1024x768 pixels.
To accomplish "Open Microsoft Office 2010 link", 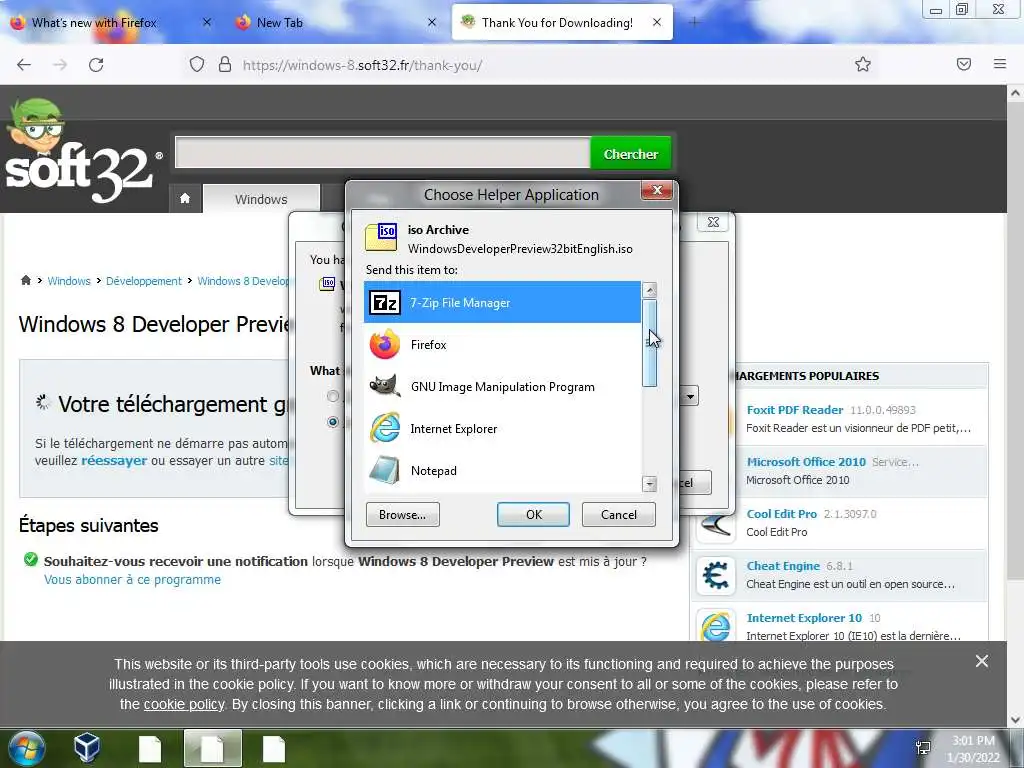I will click(x=806, y=462).
